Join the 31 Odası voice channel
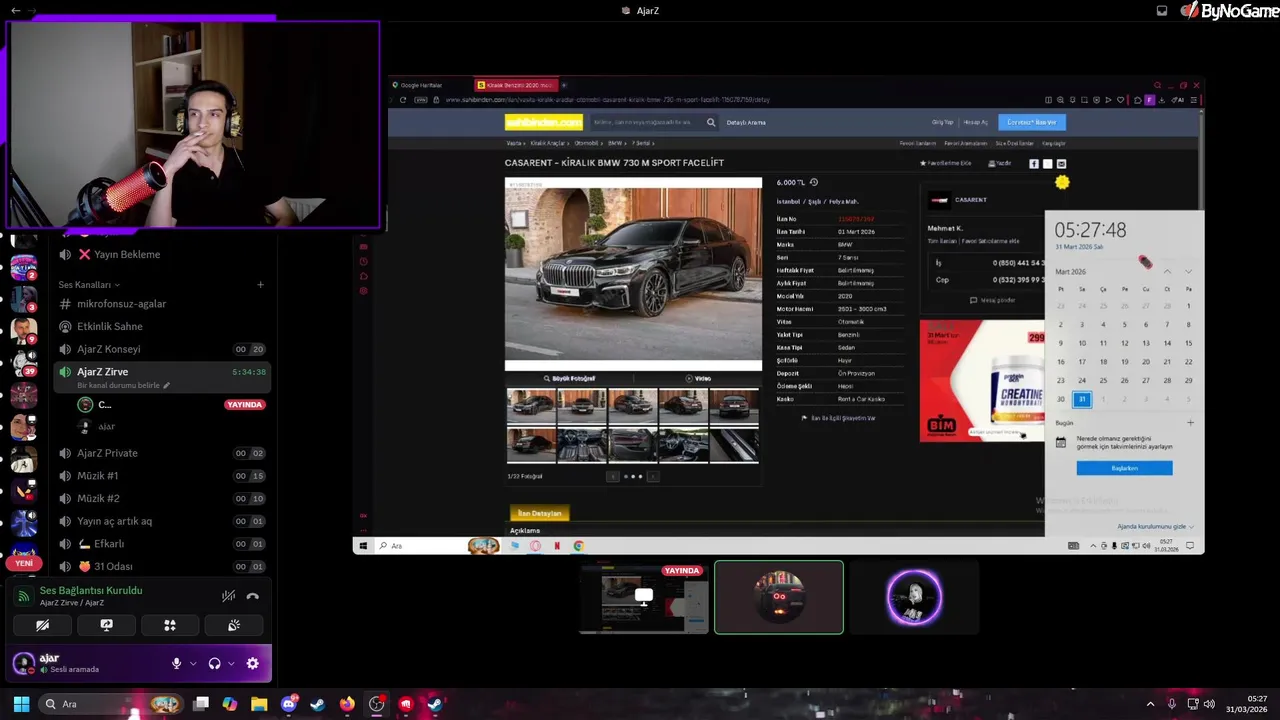The width and height of the screenshot is (1280, 720). 161,566
